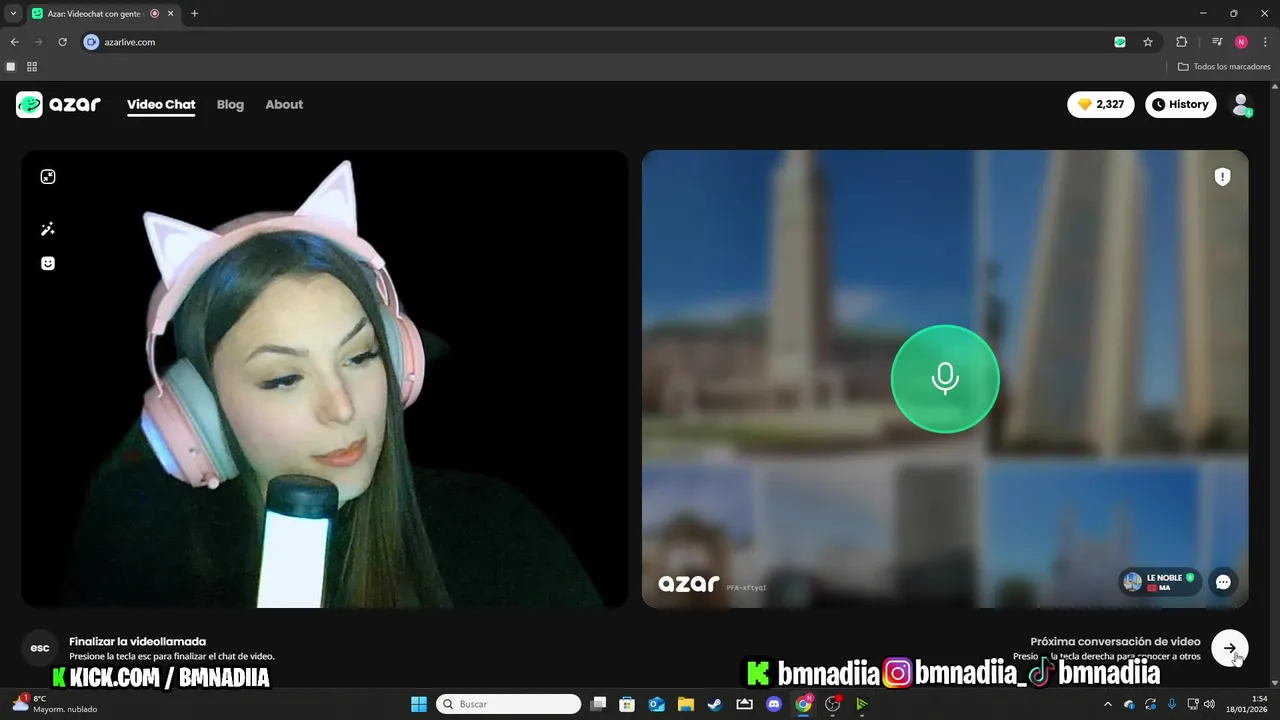Open the face filter smiley icon

[48, 263]
